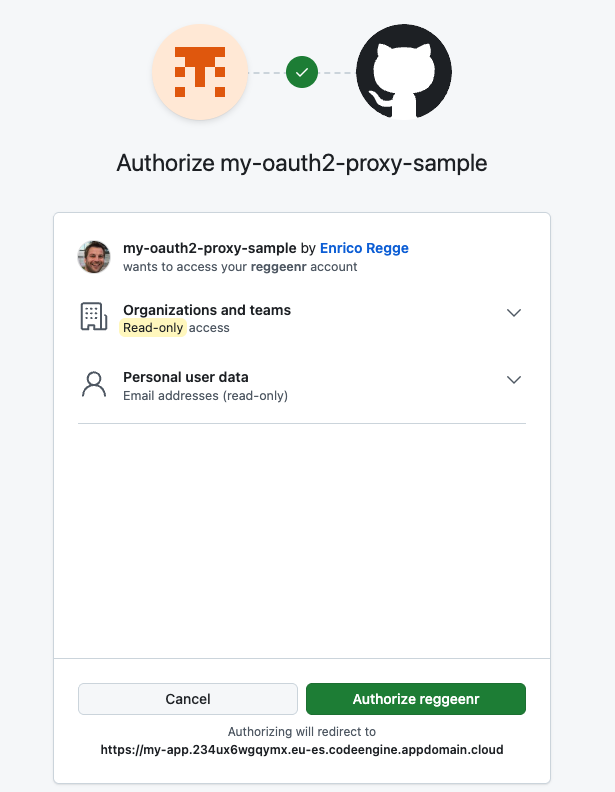615x792 pixels.
Task: Open the Enrico Regge profile link
Action: click(x=365, y=248)
